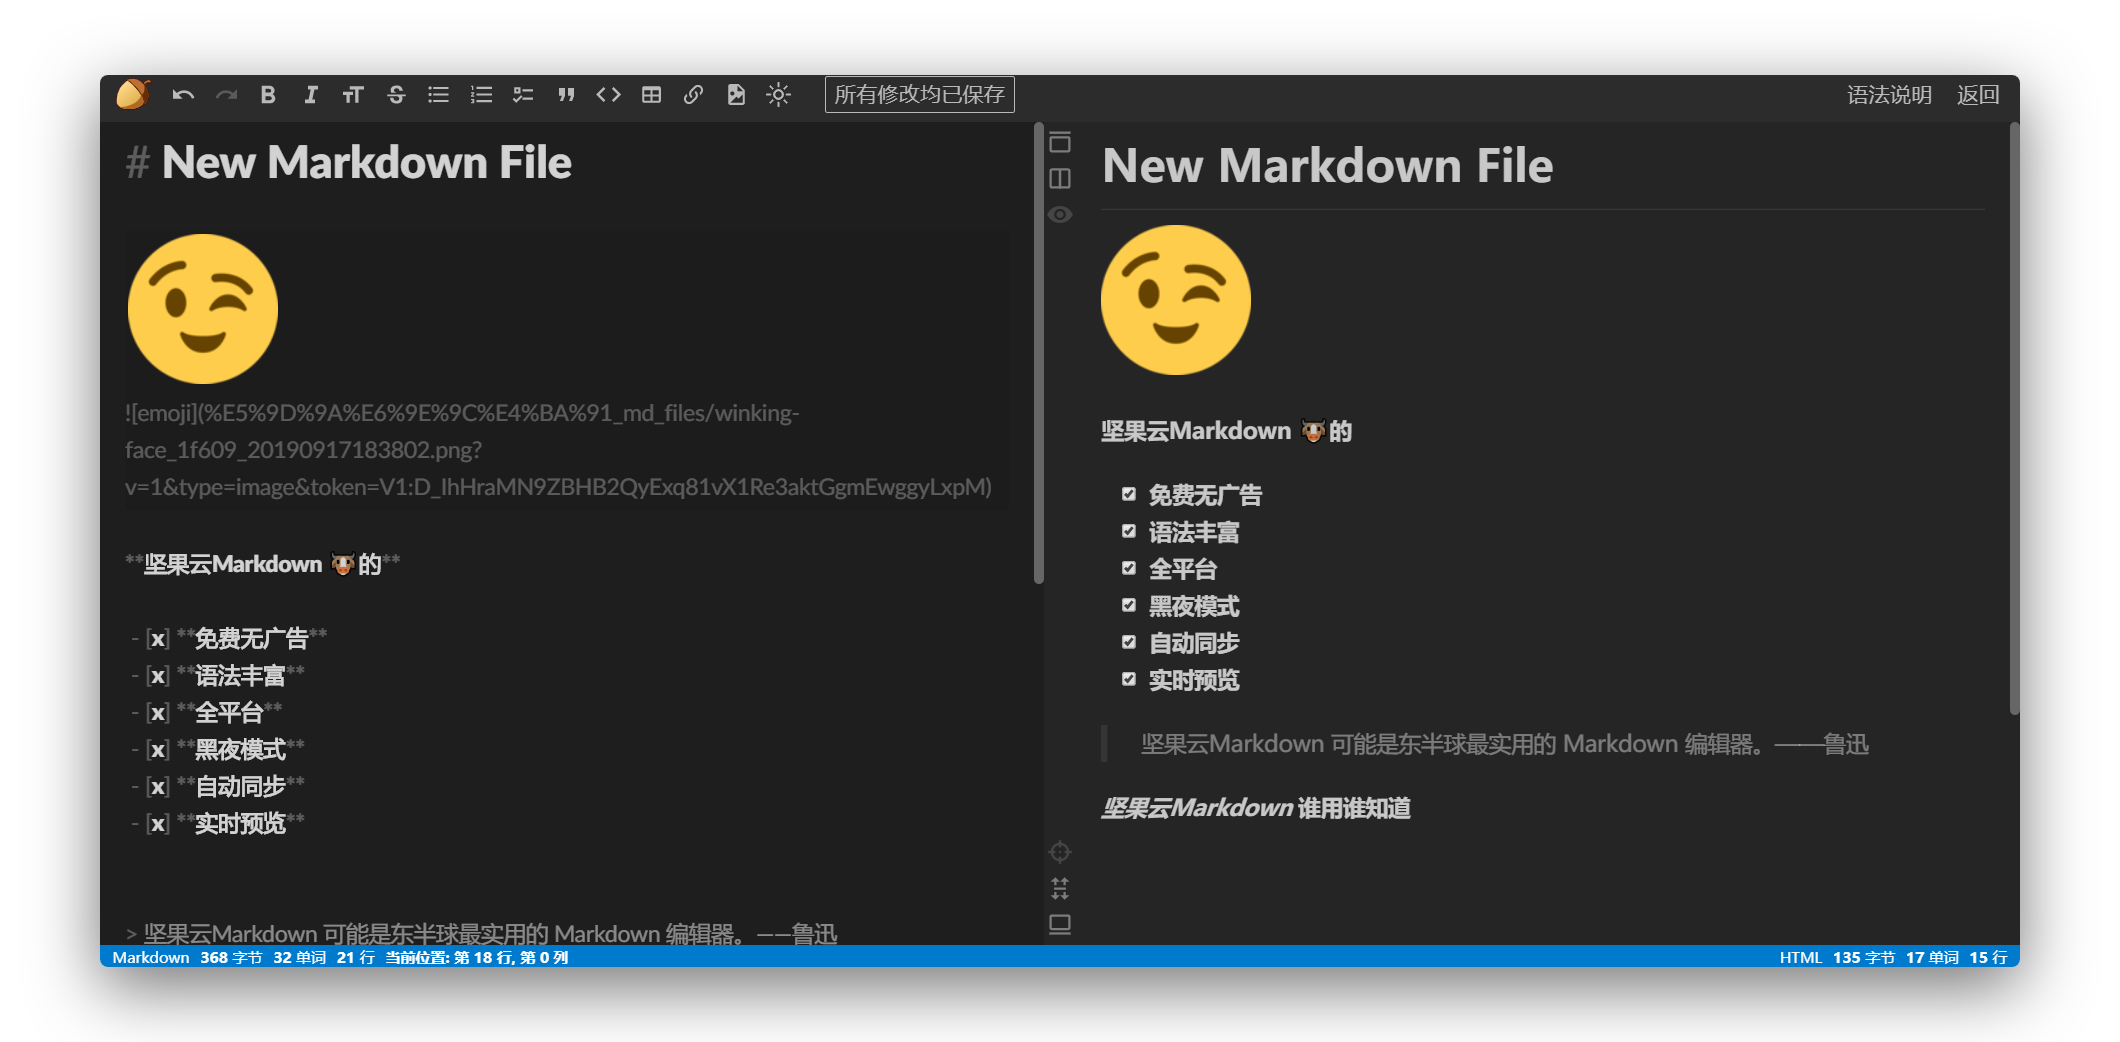2120x1042 pixels.
Task: Click the 32 单词 status bar entry
Action: pyautogui.click(x=299, y=957)
